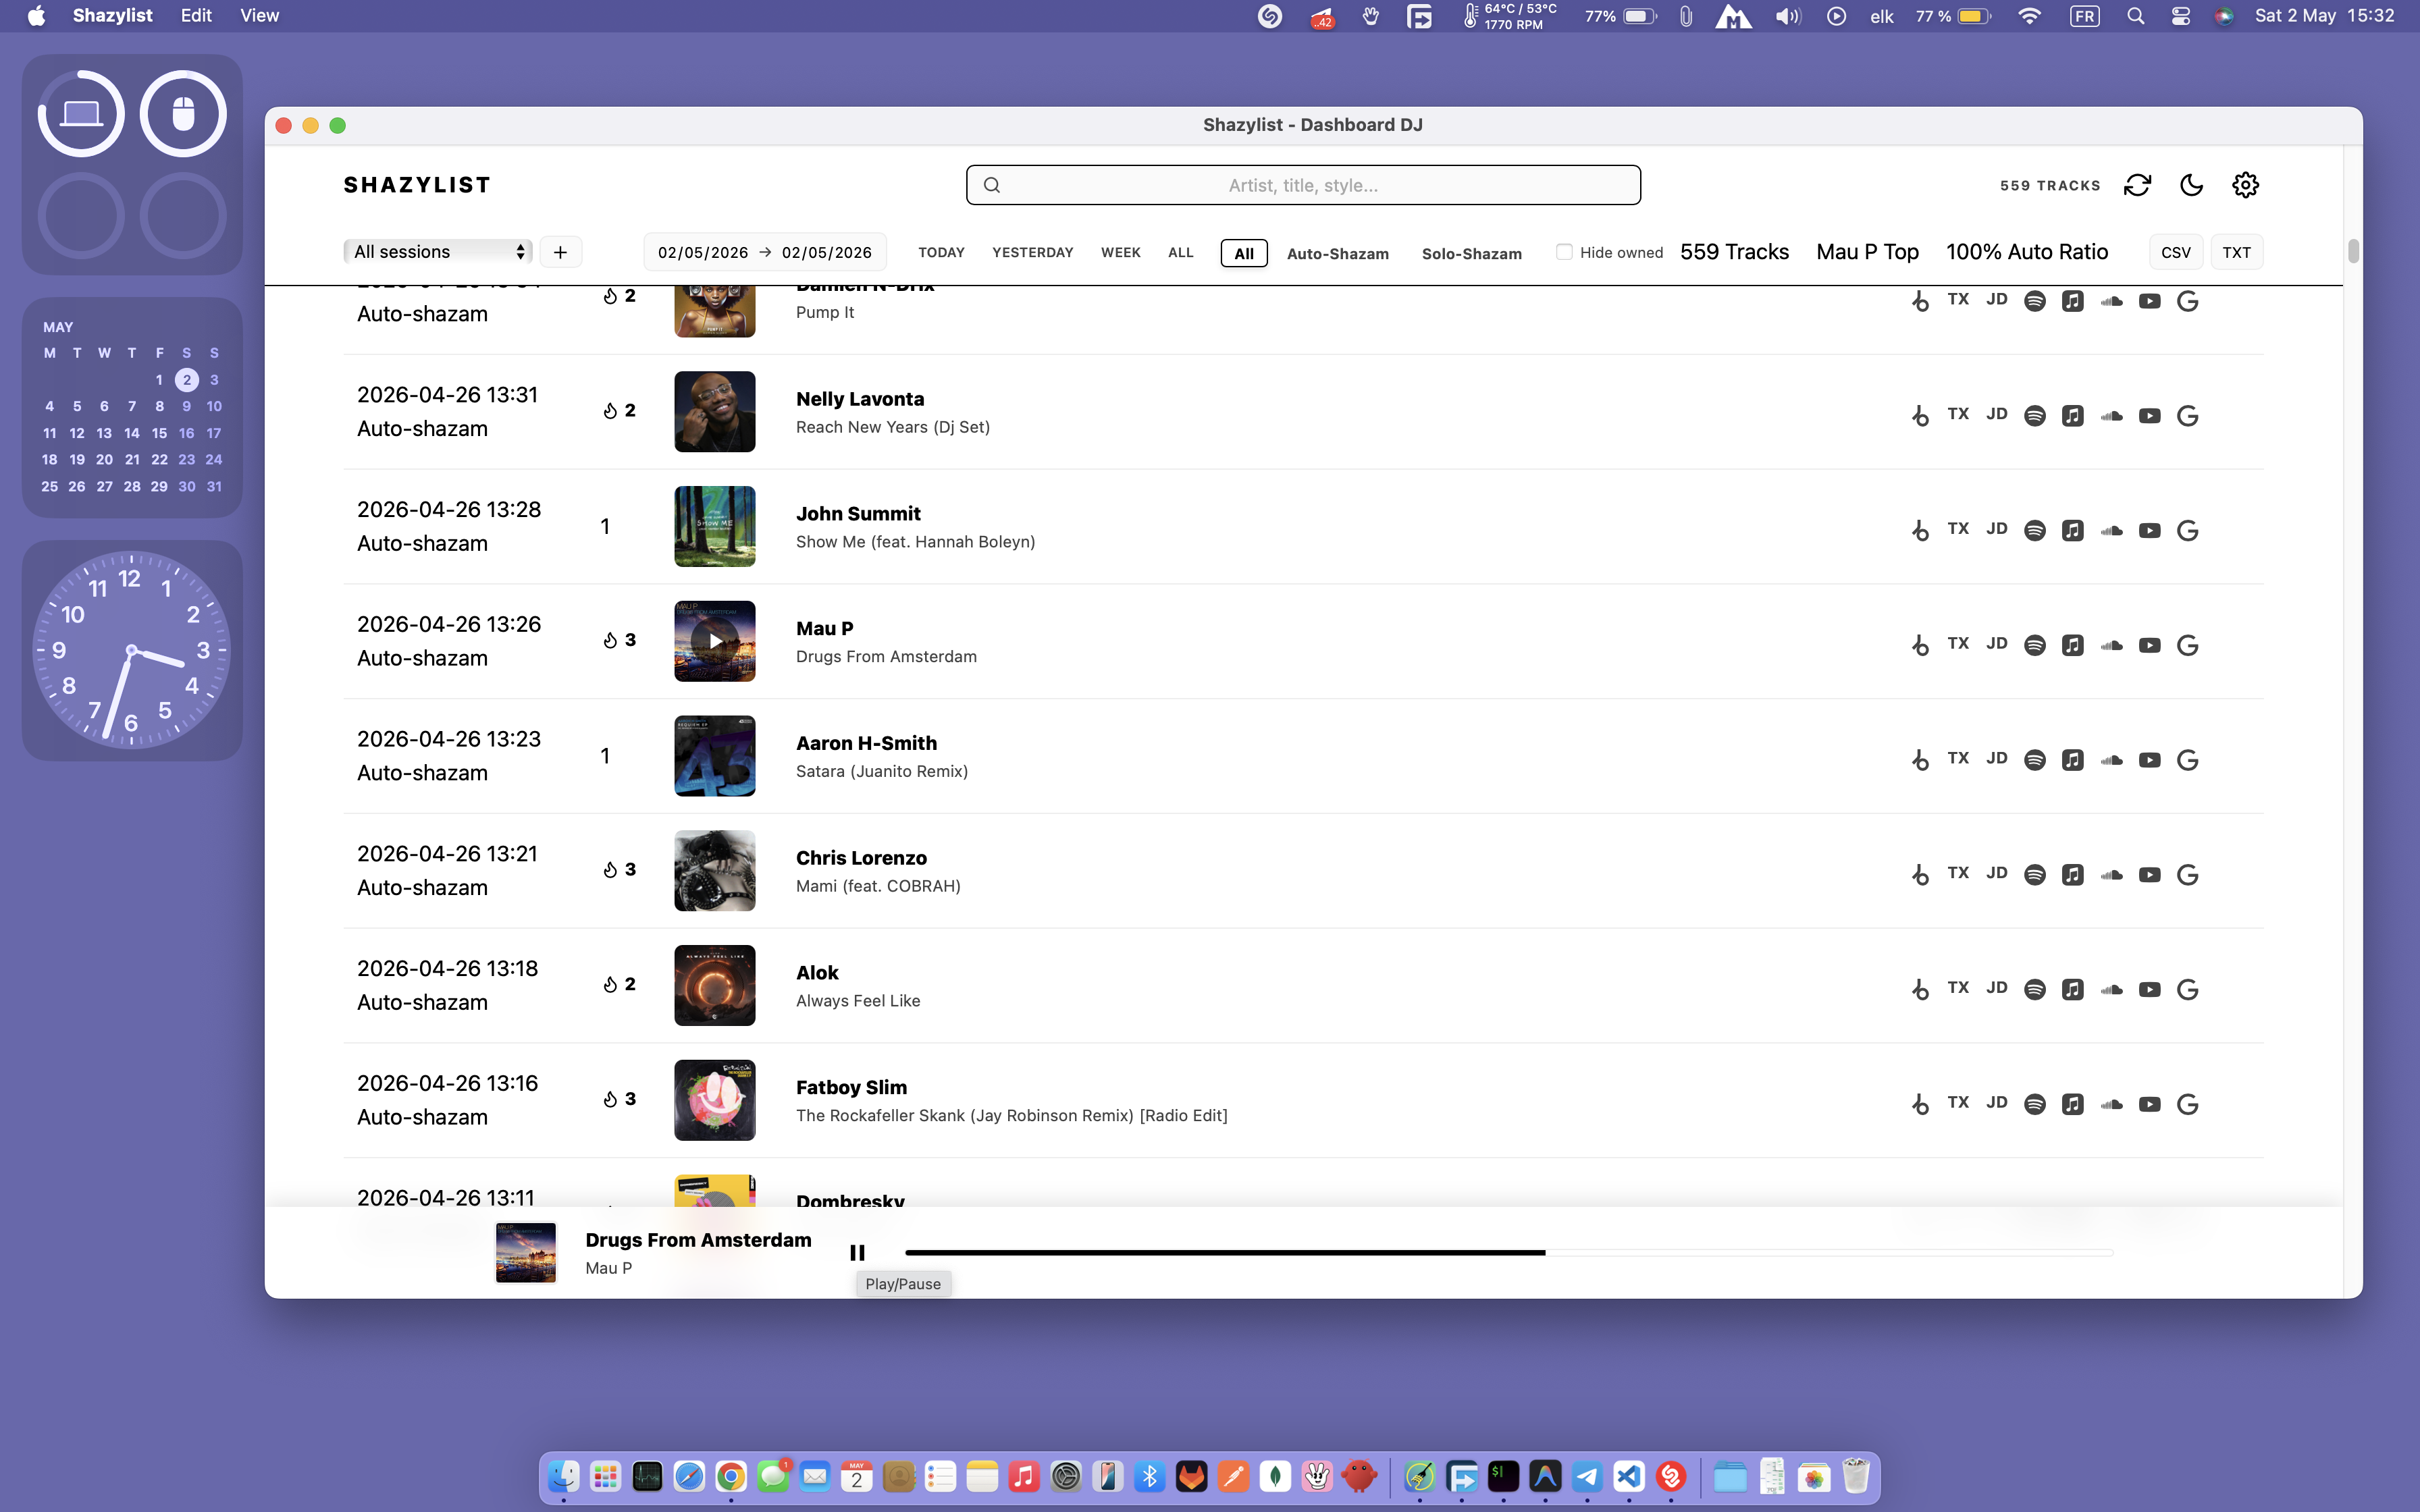Open Apple Music link for Mau P

[x=2072, y=645]
